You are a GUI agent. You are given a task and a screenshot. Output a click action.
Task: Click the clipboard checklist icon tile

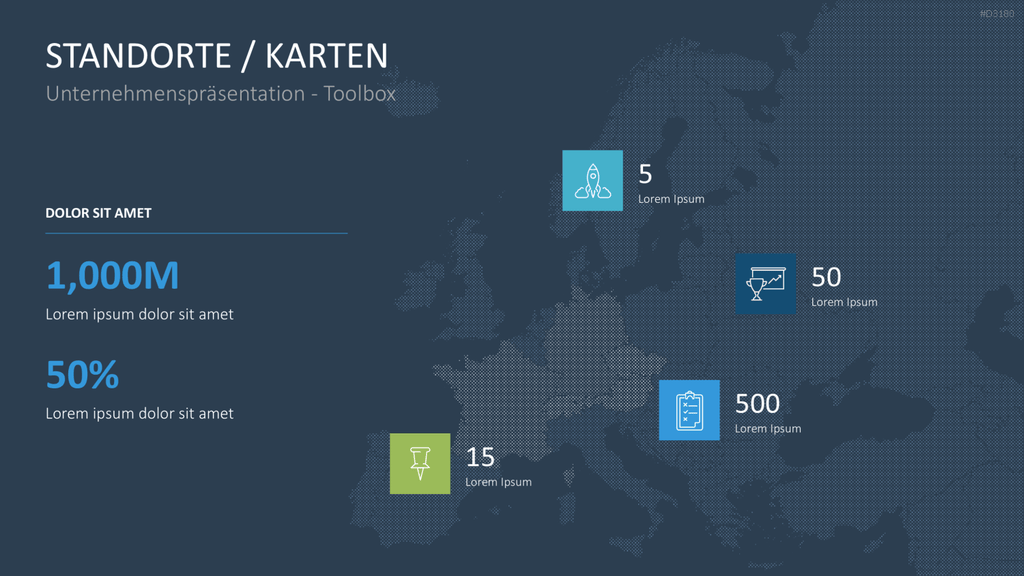point(689,410)
